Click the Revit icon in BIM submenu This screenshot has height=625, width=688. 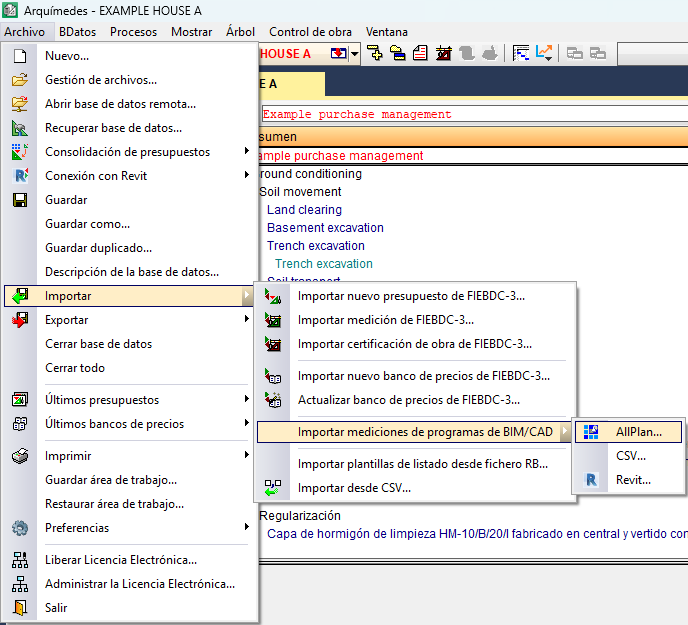click(592, 480)
